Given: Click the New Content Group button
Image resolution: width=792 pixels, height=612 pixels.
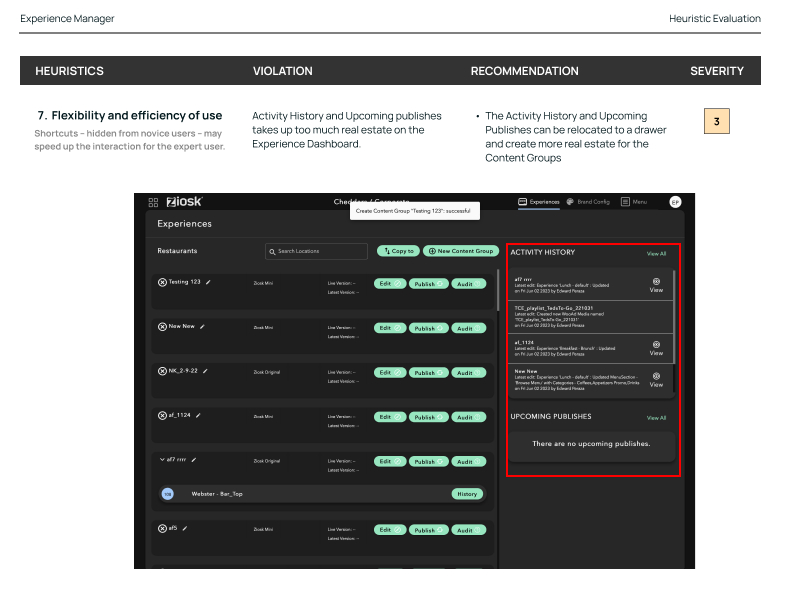Looking at the screenshot, I should coord(460,251).
